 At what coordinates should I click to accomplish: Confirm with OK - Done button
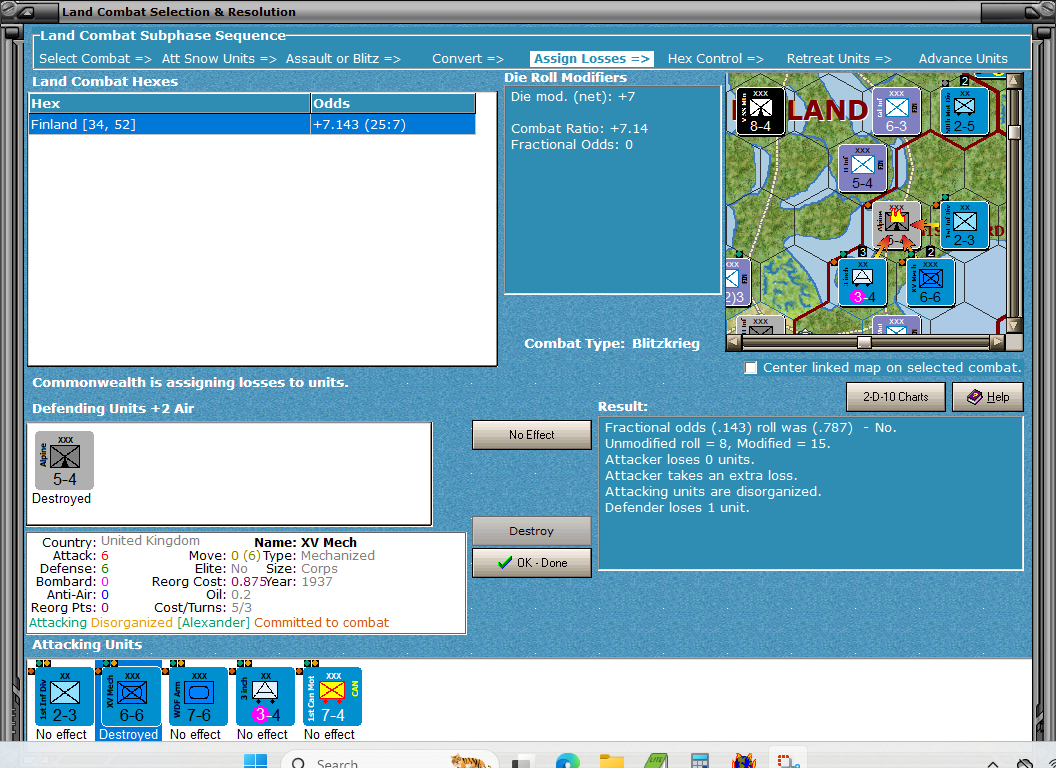pyautogui.click(x=531, y=563)
